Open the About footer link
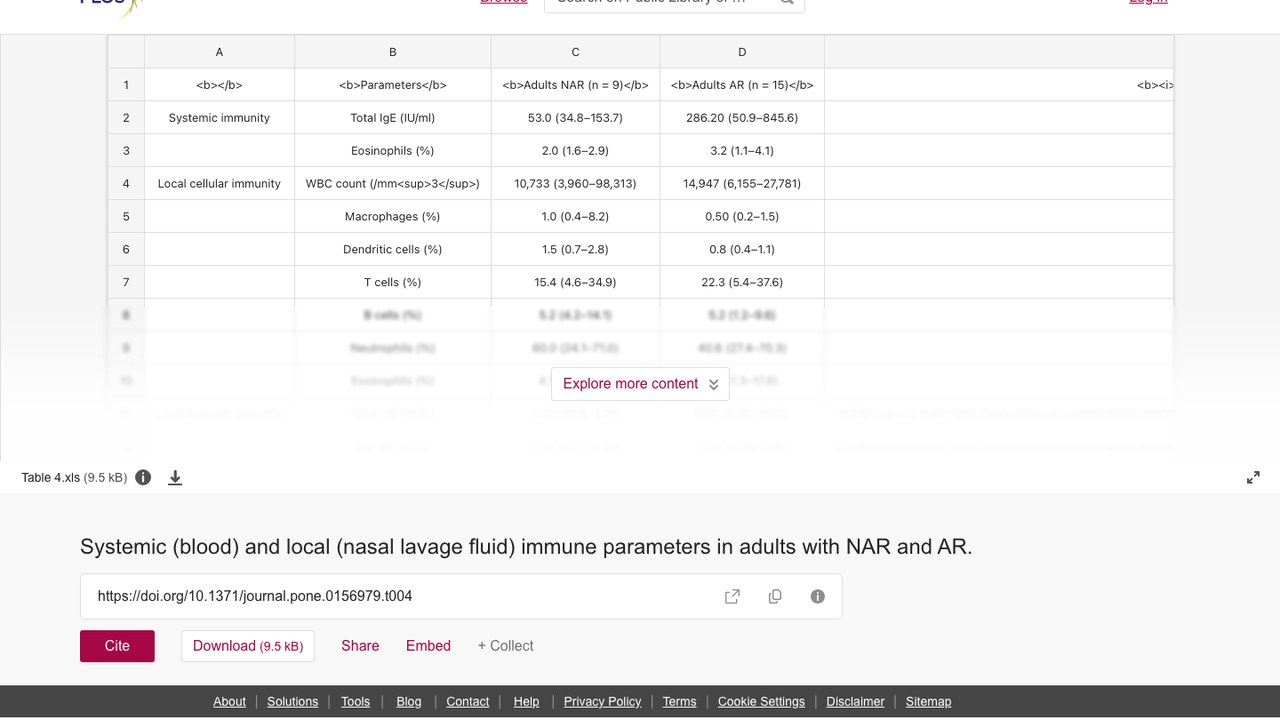This screenshot has width=1280, height=720. coord(229,702)
